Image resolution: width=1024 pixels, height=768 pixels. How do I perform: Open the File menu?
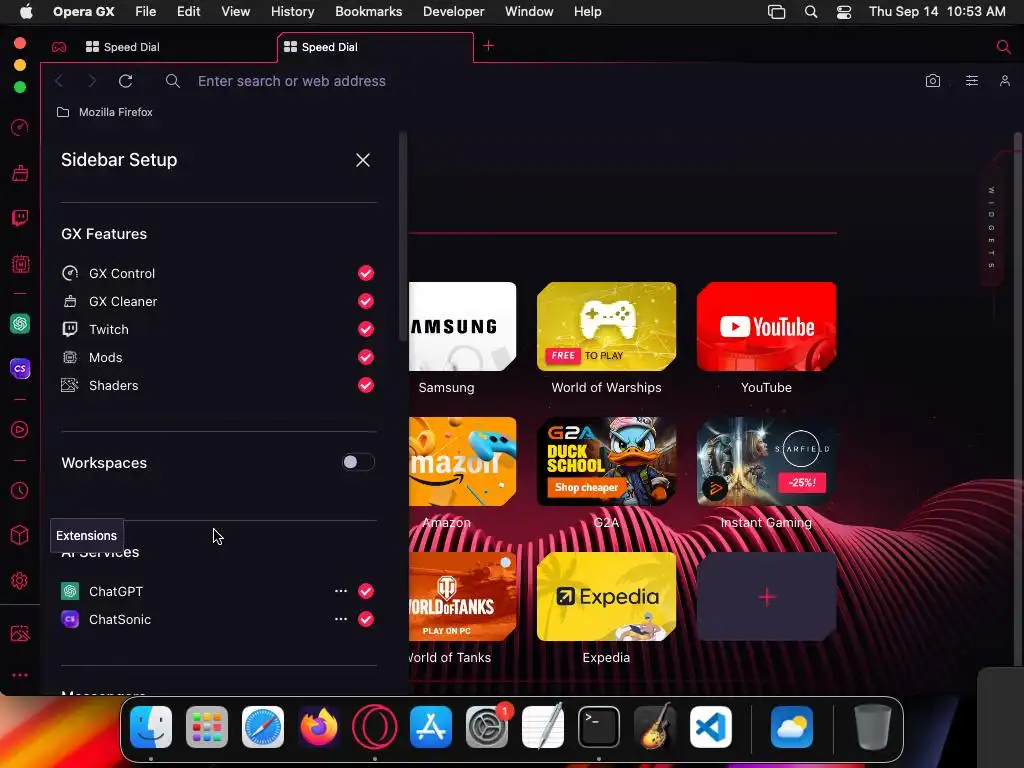[x=146, y=12]
